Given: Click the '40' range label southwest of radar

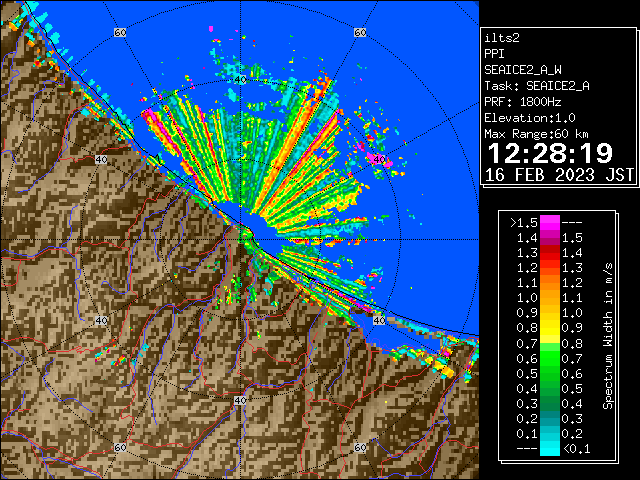Looking at the screenshot, I should coord(101,320).
